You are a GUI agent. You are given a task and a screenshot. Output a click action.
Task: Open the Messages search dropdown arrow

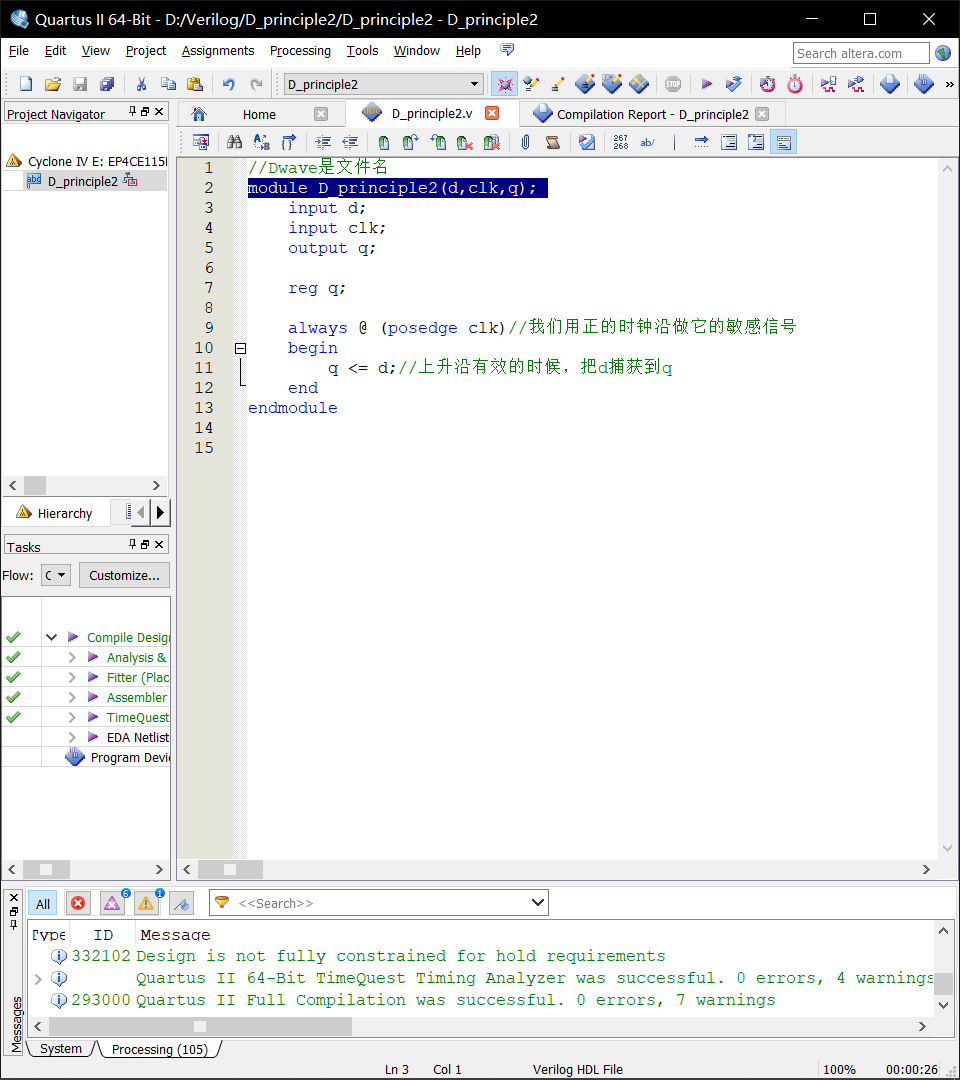pos(538,902)
